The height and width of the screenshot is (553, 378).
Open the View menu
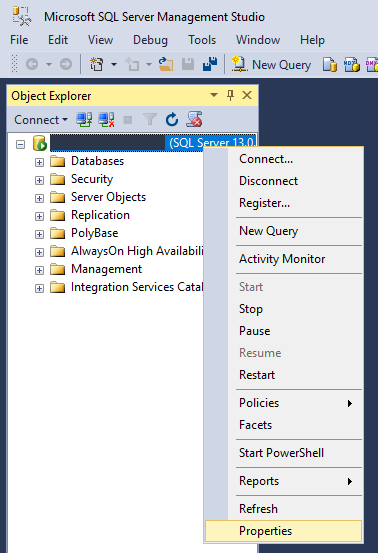pyautogui.click(x=100, y=40)
